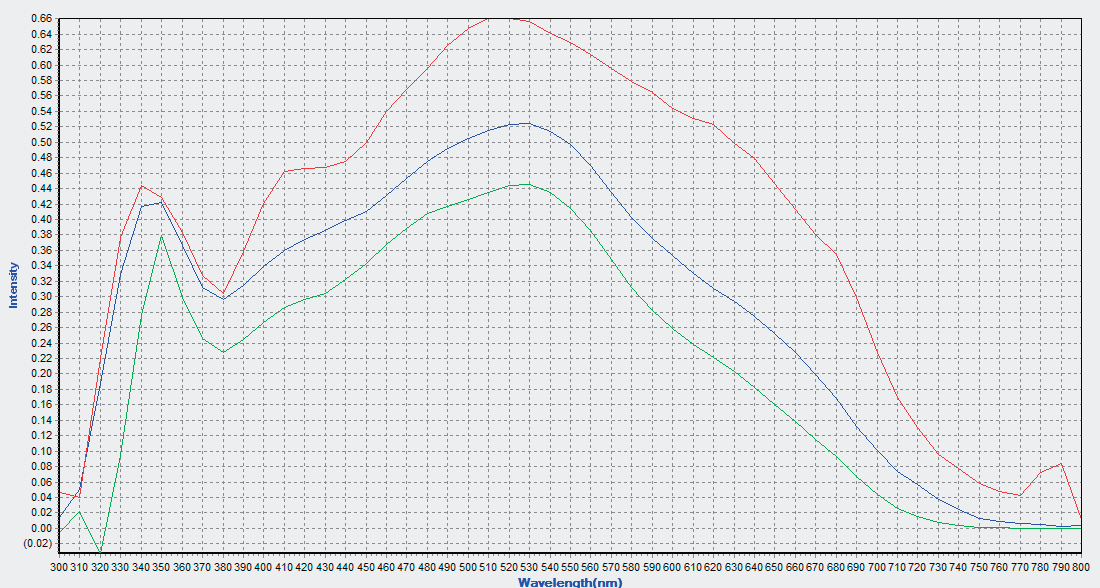
Task: Select the 0.44 intensity tick label
Action: [x=41, y=188]
